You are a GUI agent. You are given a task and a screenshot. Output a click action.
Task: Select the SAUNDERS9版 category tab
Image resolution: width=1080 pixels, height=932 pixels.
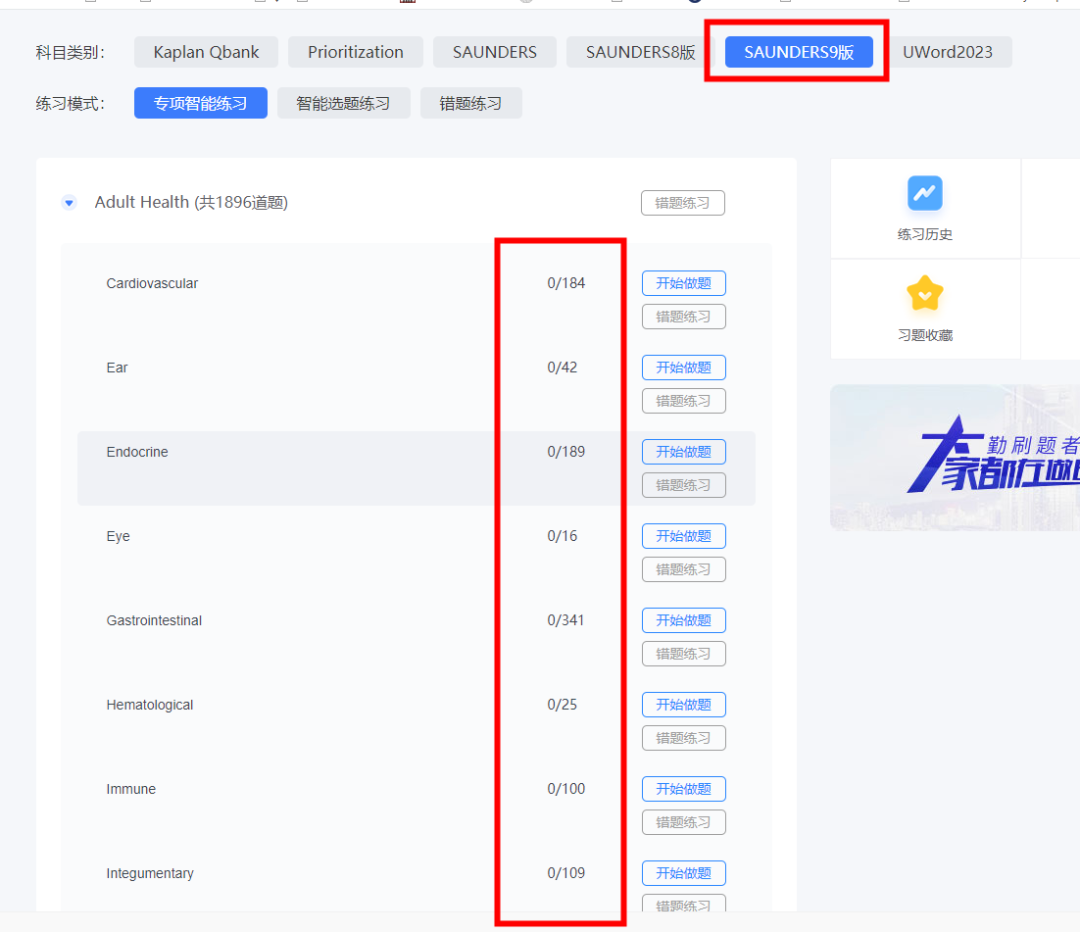click(798, 52)
